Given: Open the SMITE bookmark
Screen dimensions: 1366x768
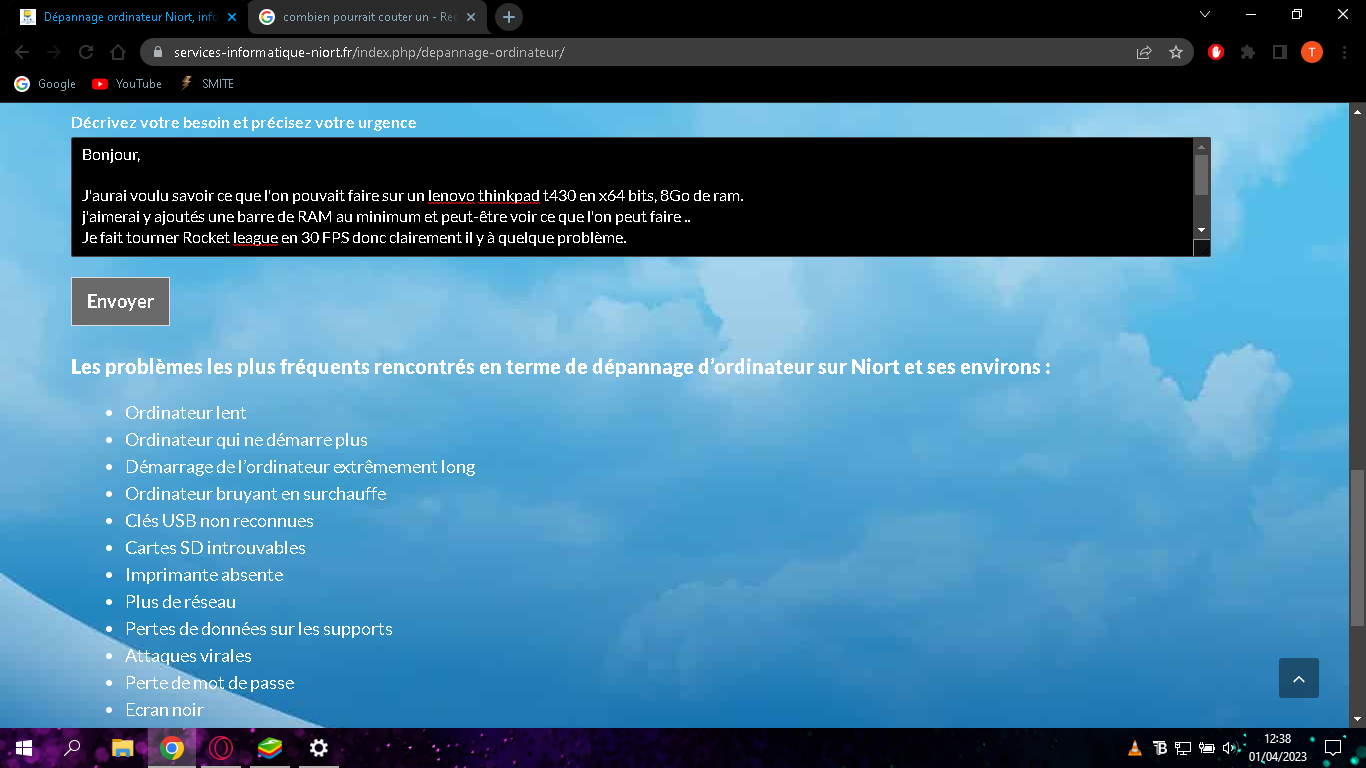Looking at the screenshot, I should click(x=207, y=84).
